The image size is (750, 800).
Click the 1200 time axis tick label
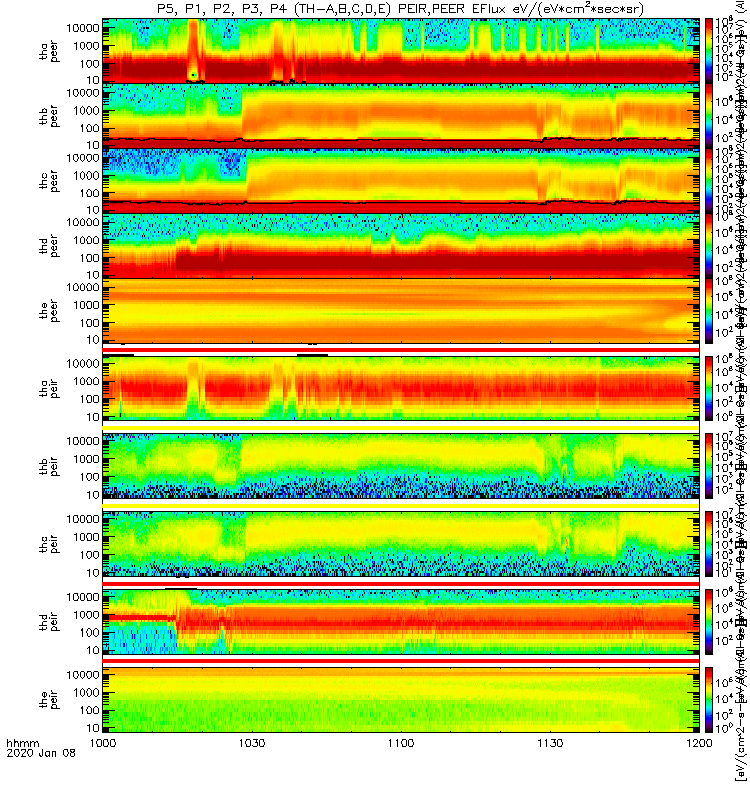coord(699,743)
